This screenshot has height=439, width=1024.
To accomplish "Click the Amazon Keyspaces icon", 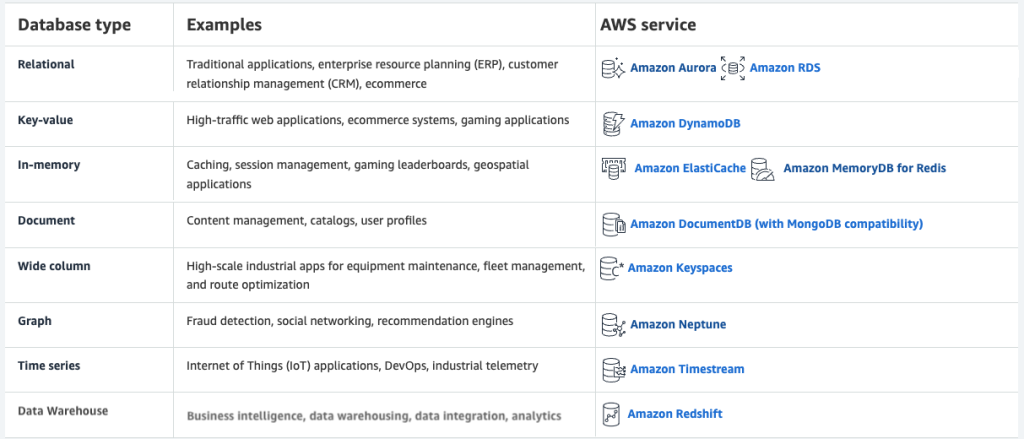I will pyautogui.click(x=611, y=268).
